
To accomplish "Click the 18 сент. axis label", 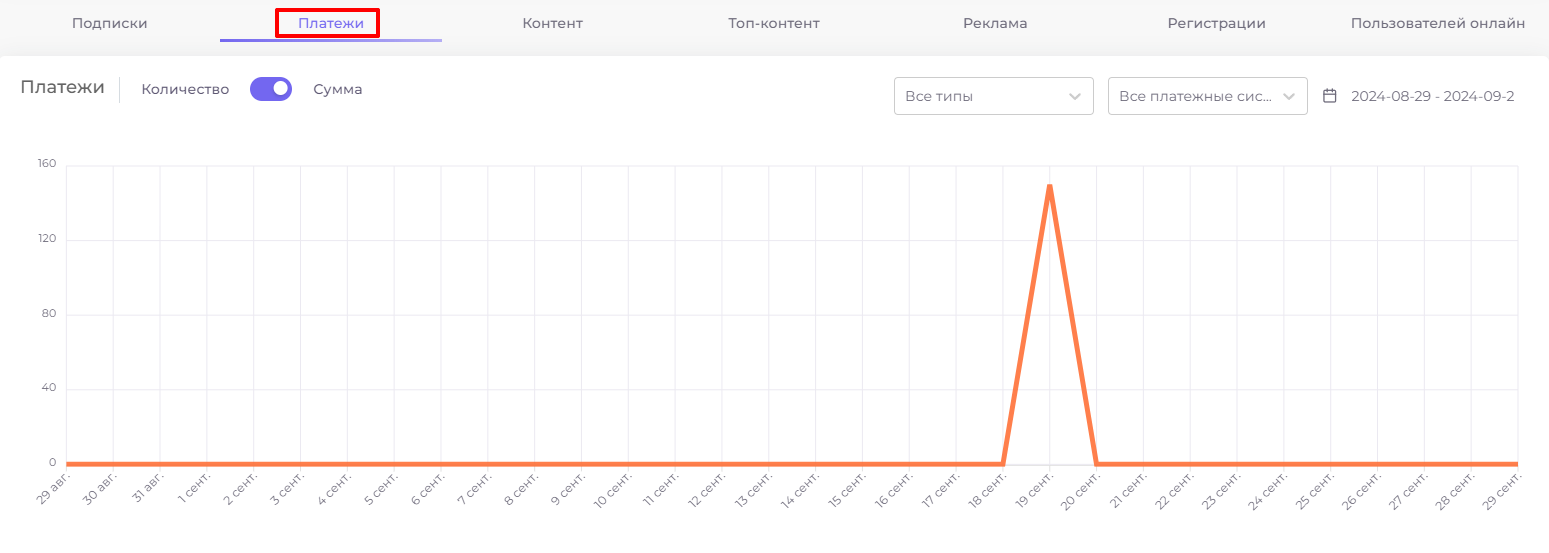I will tap(989, 493).
